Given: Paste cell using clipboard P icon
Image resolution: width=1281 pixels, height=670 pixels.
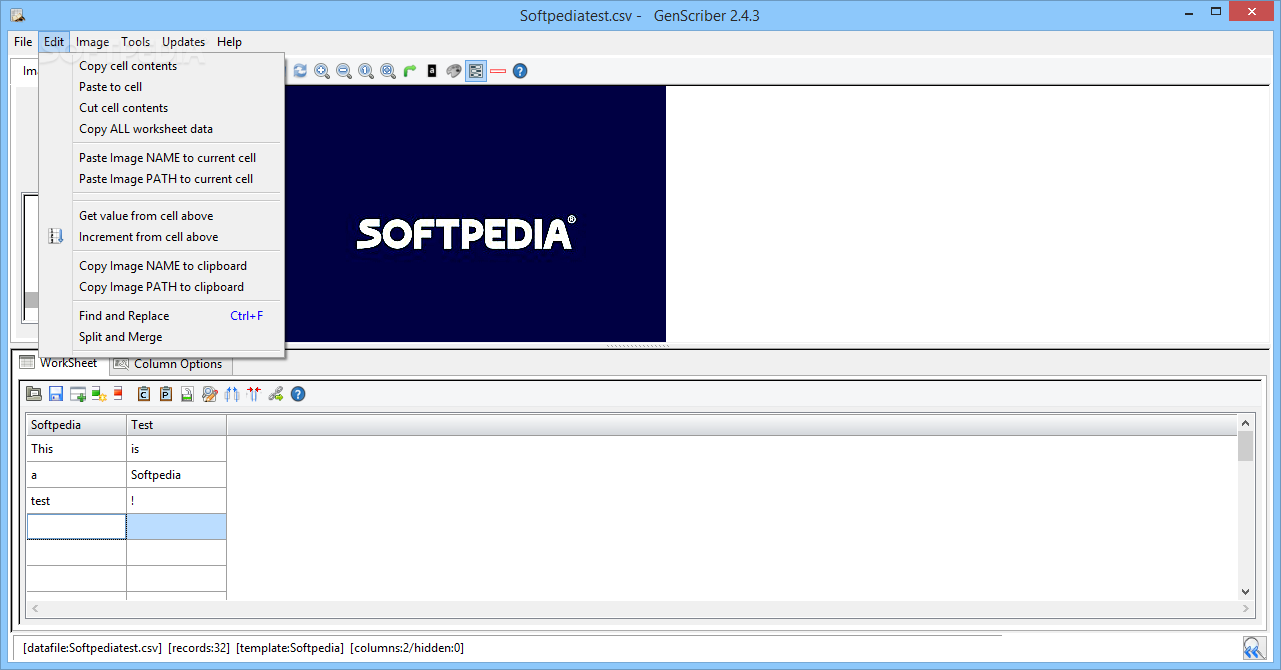Looking at the screenshot, I should [x=166, y=394].
